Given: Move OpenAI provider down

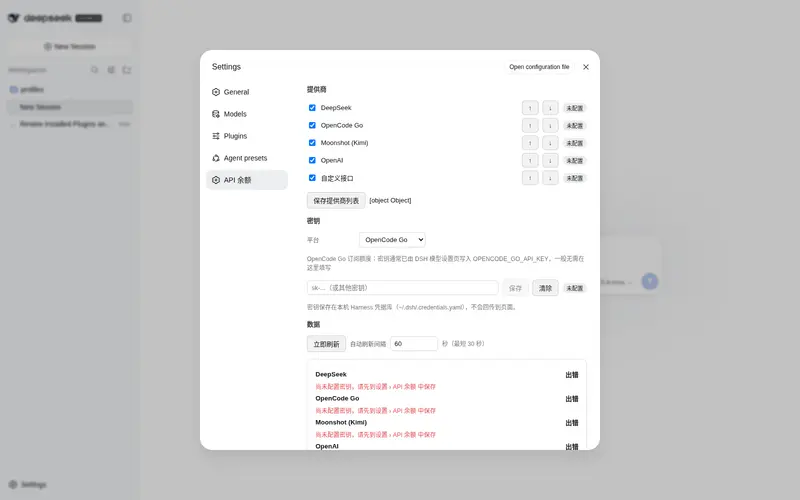Looking at the screenshot, I should pos(550,160).
